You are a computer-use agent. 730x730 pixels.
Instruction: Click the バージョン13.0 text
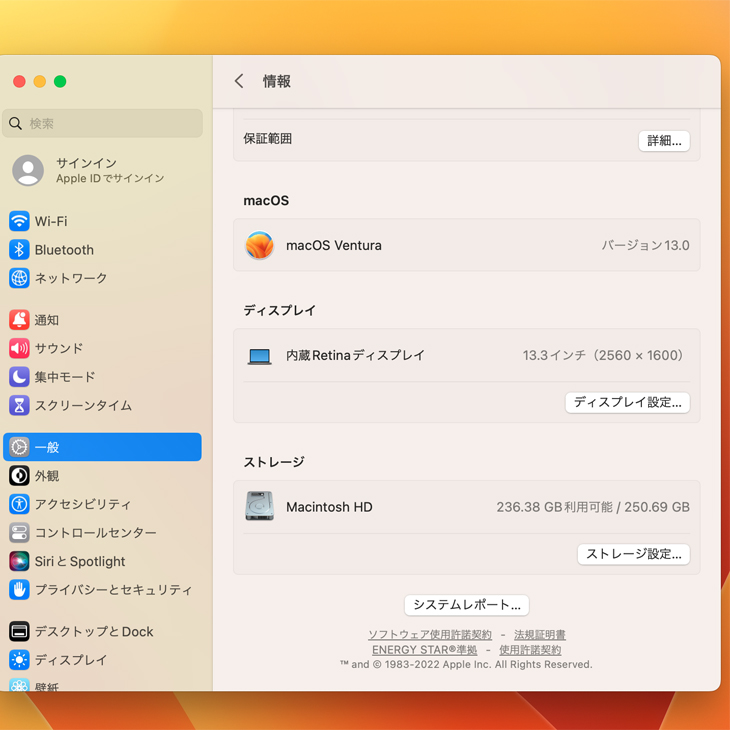coord(645,245)
